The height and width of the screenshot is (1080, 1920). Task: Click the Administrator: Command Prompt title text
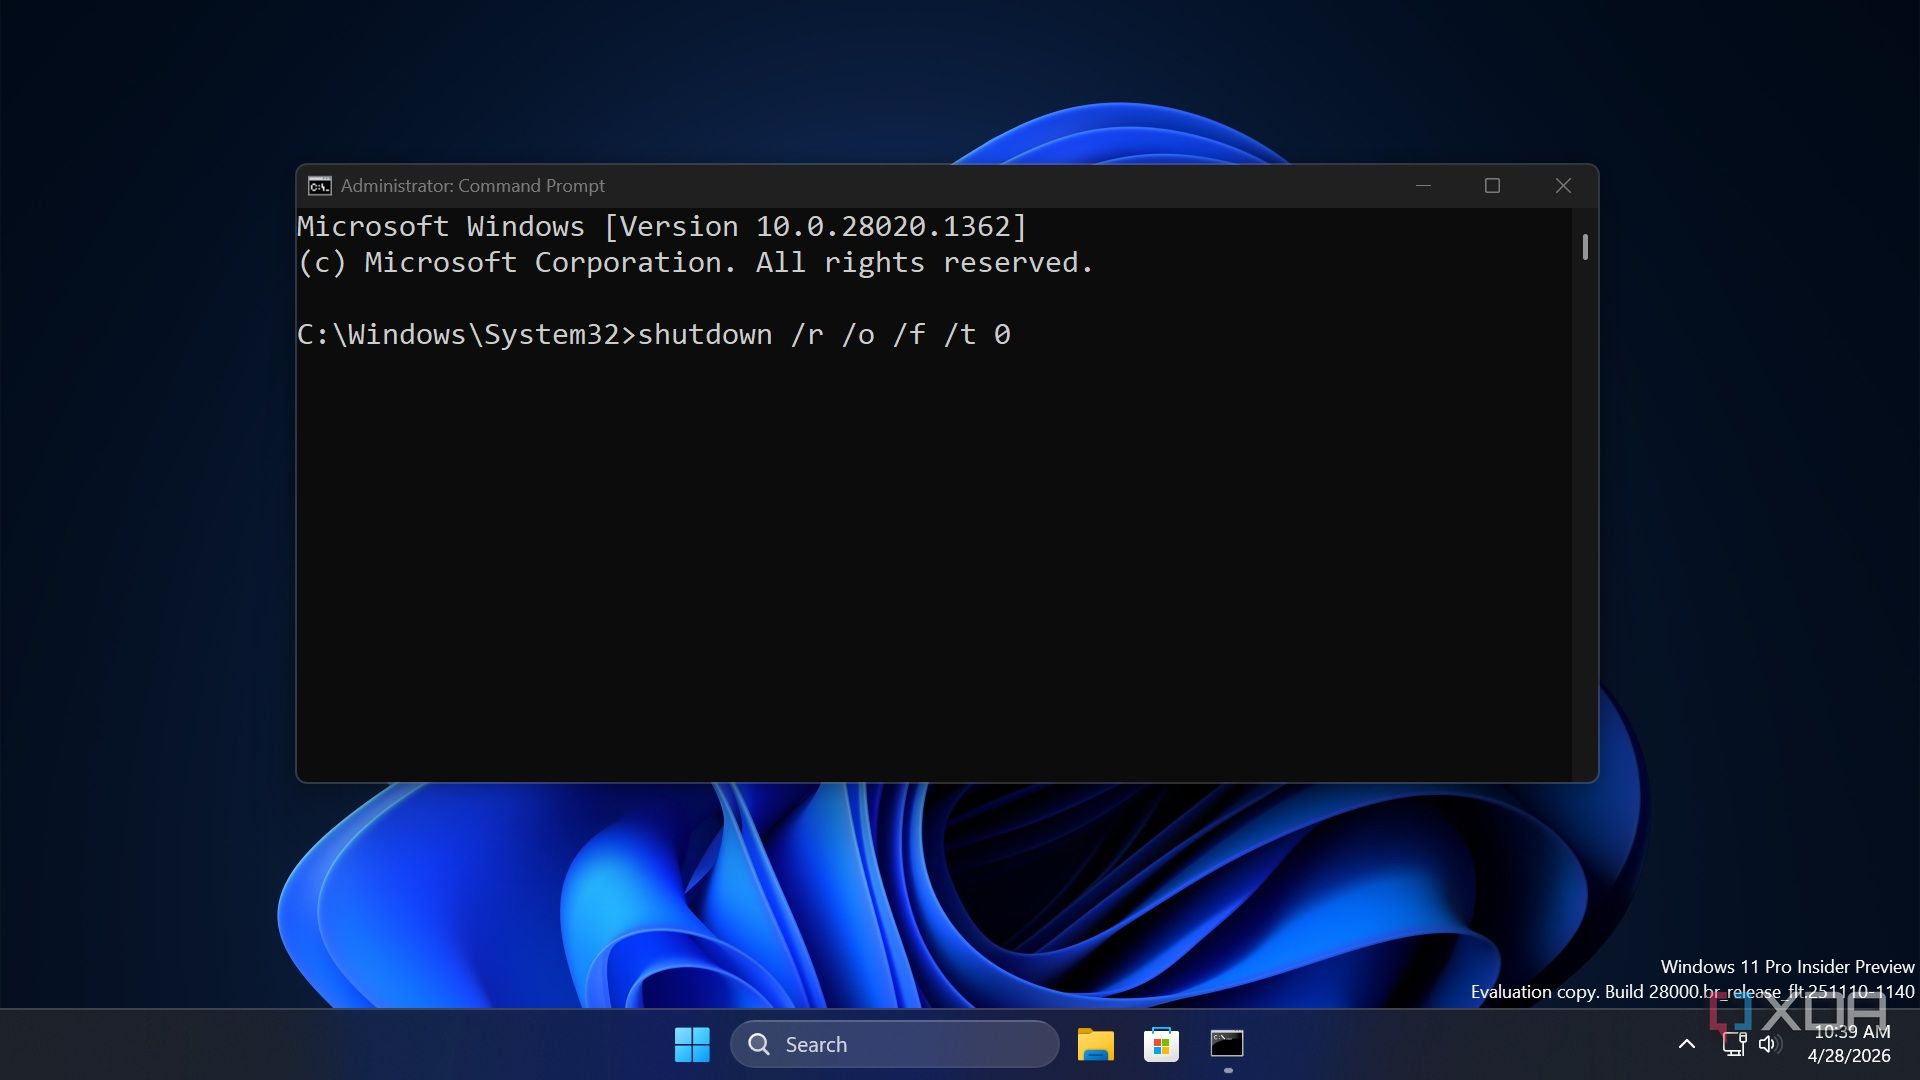point(472,186)
